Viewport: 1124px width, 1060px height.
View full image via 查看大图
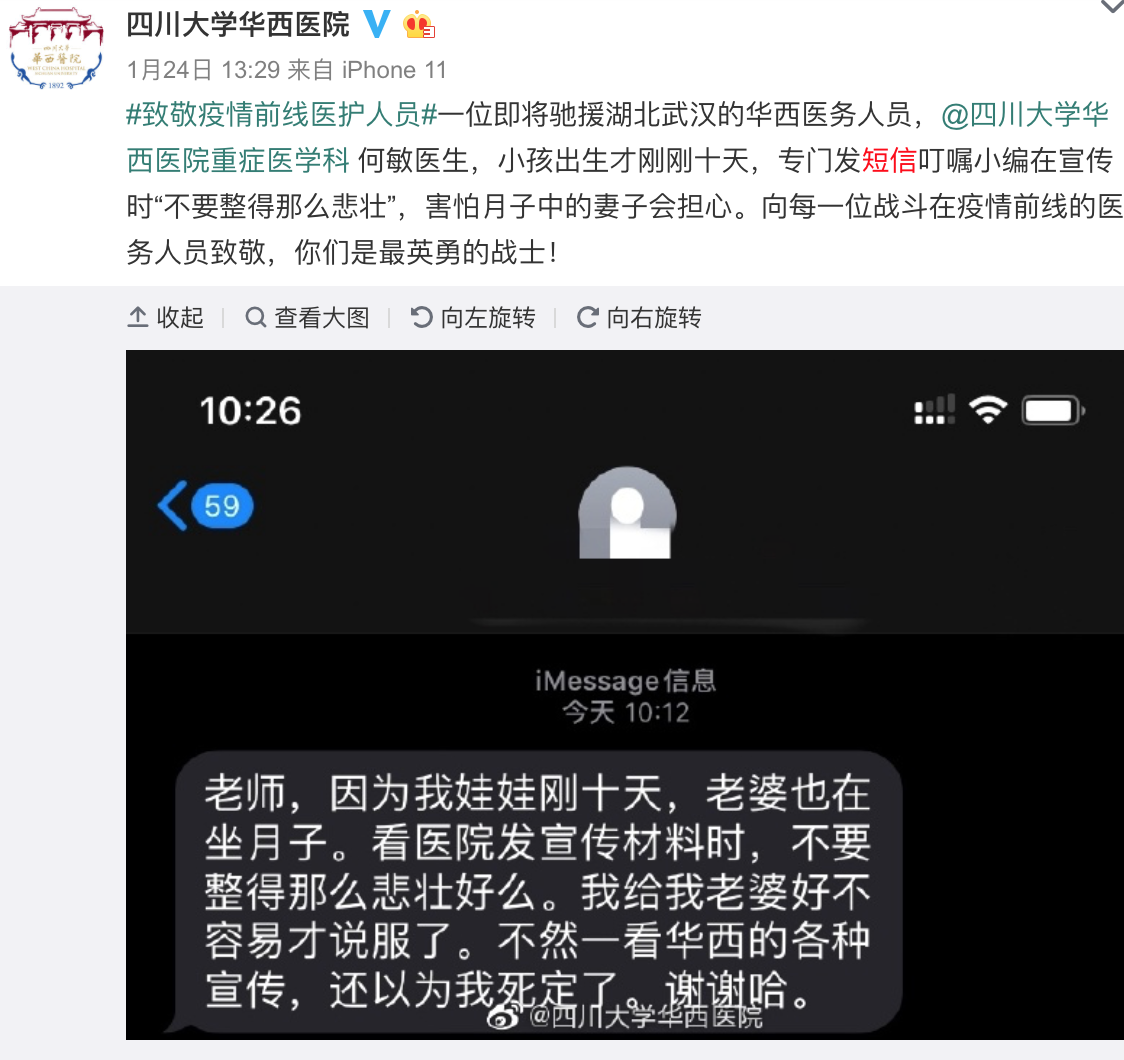coord(308,317)
